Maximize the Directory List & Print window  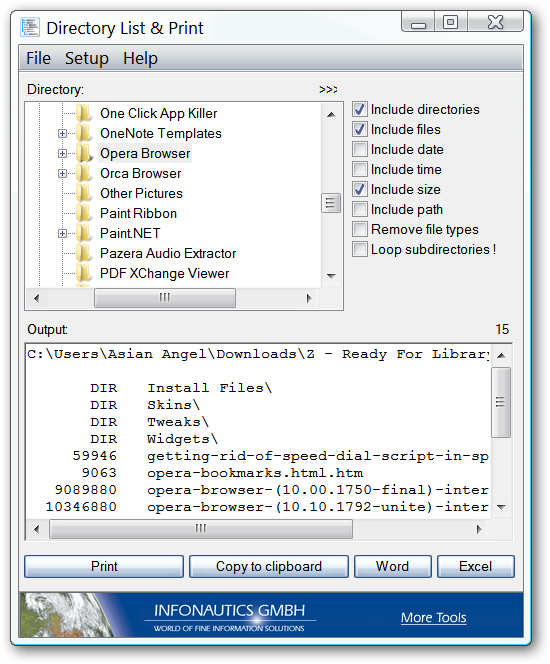point(451,22)
